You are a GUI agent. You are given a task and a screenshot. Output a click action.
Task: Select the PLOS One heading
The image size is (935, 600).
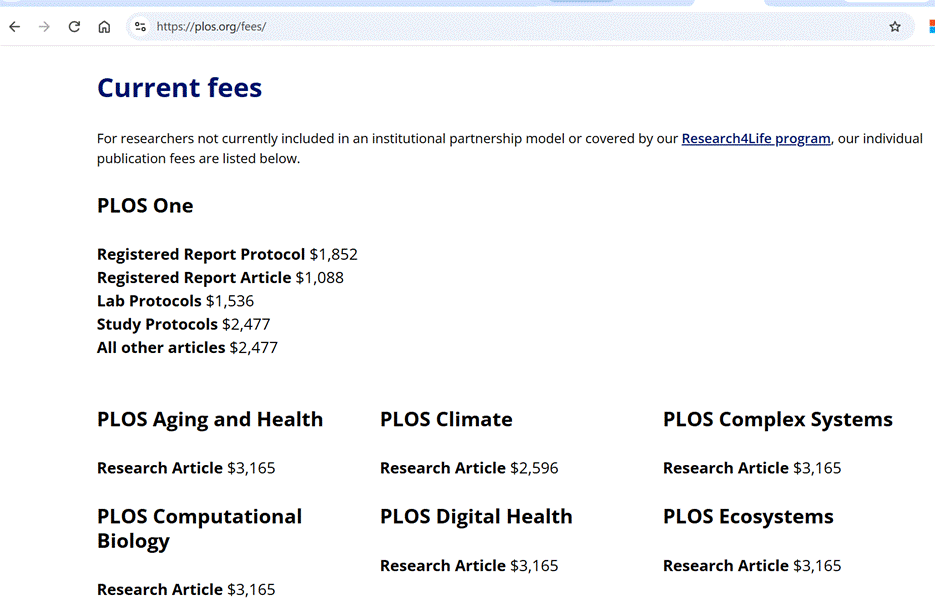click(x=145, y=206)
